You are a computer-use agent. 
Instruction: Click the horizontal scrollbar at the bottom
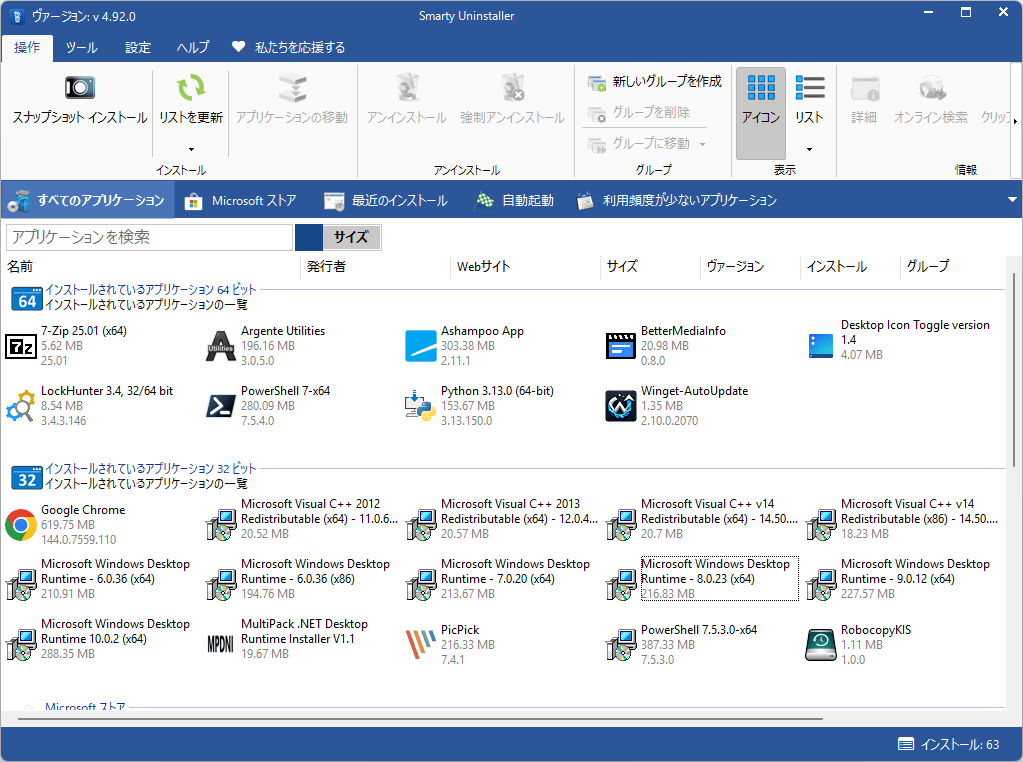point(420,718)
